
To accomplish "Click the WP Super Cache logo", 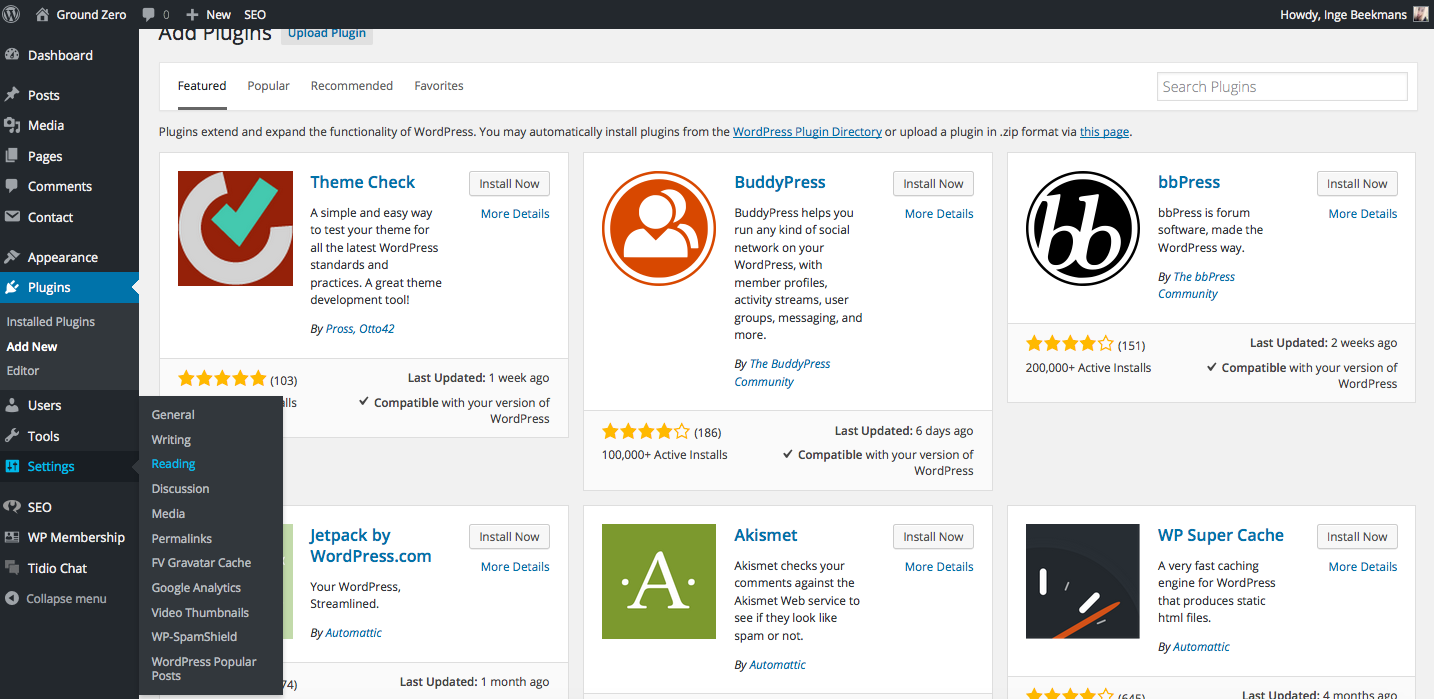I will tap(1083, 581).
